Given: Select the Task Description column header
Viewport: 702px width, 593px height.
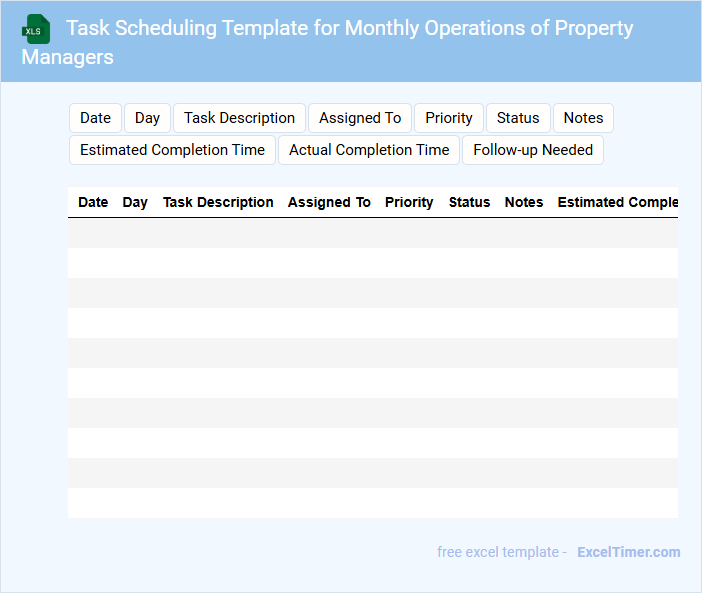Looking at the screenshot, I should coord(218,202).
